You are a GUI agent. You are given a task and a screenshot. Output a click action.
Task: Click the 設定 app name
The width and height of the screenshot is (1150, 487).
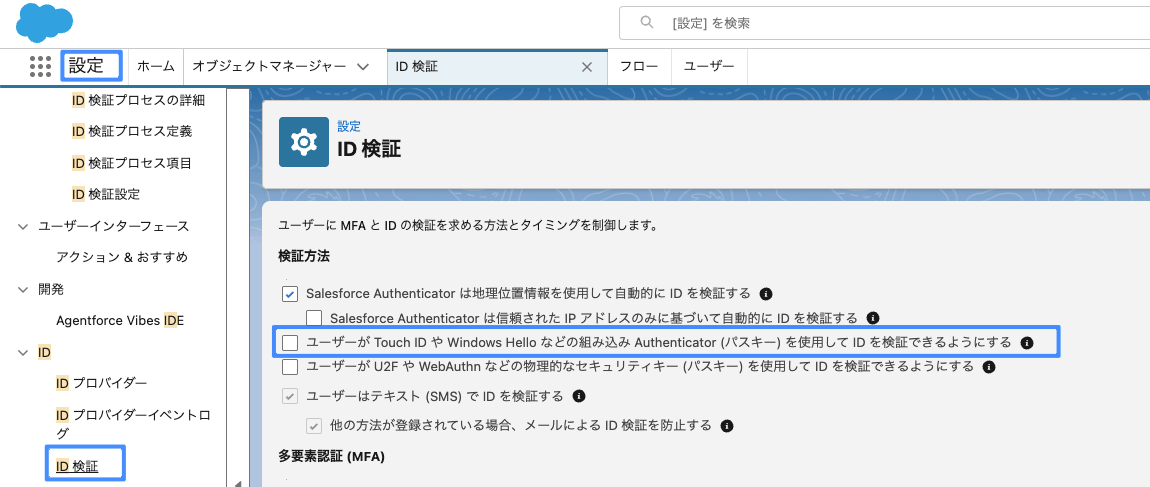[87, 65]
